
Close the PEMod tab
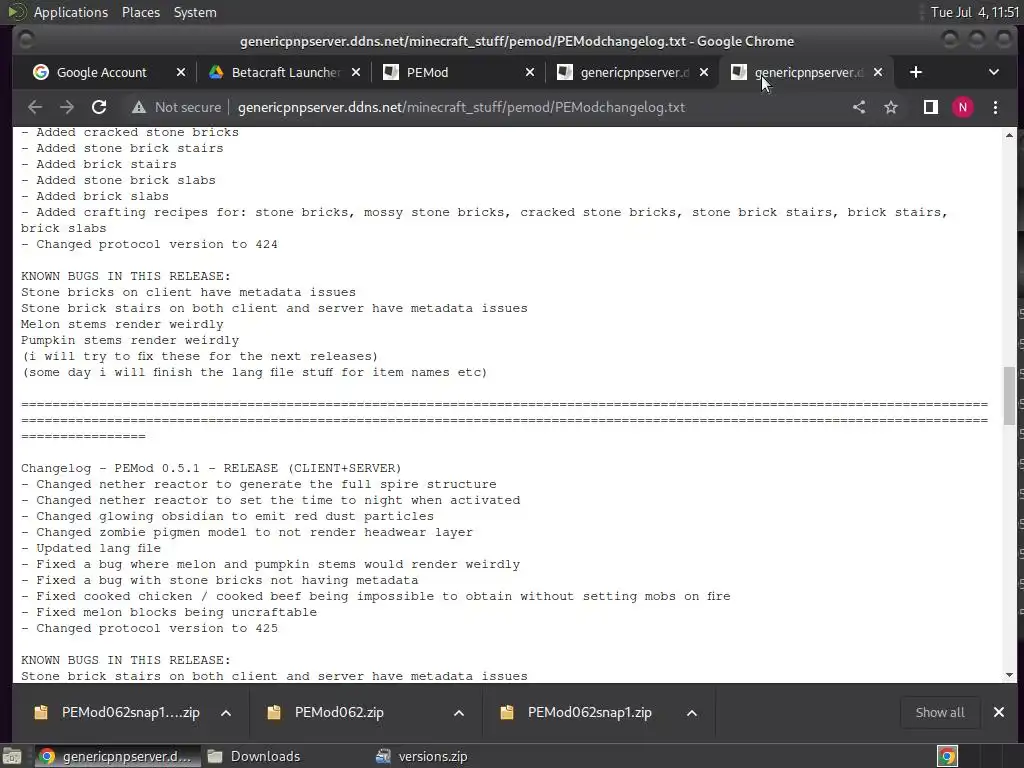point(530,72)
